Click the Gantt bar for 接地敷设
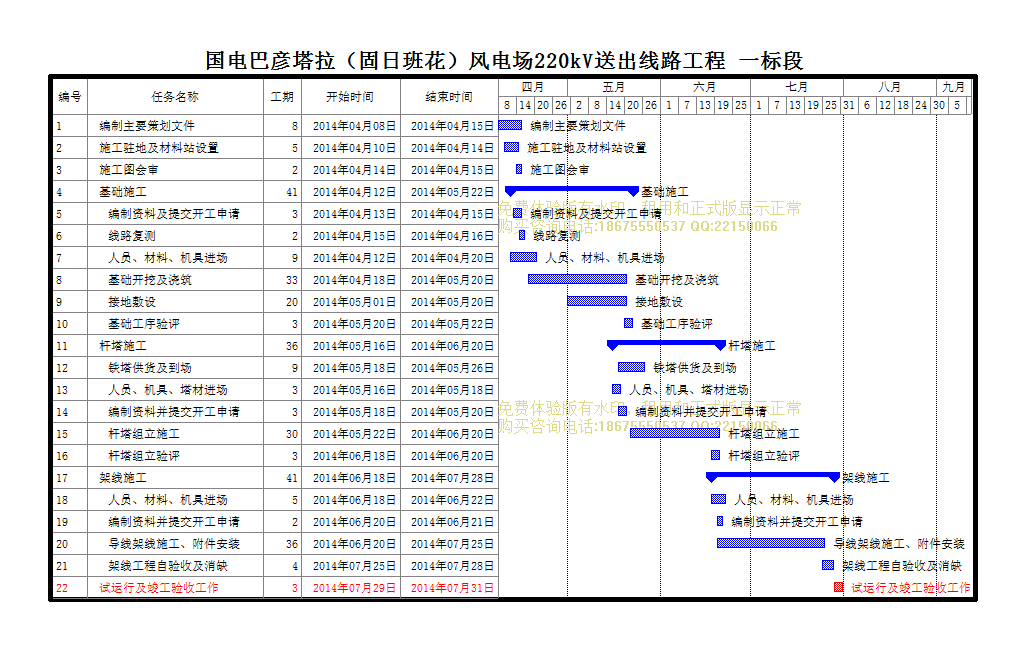 [x=597, y=300]
